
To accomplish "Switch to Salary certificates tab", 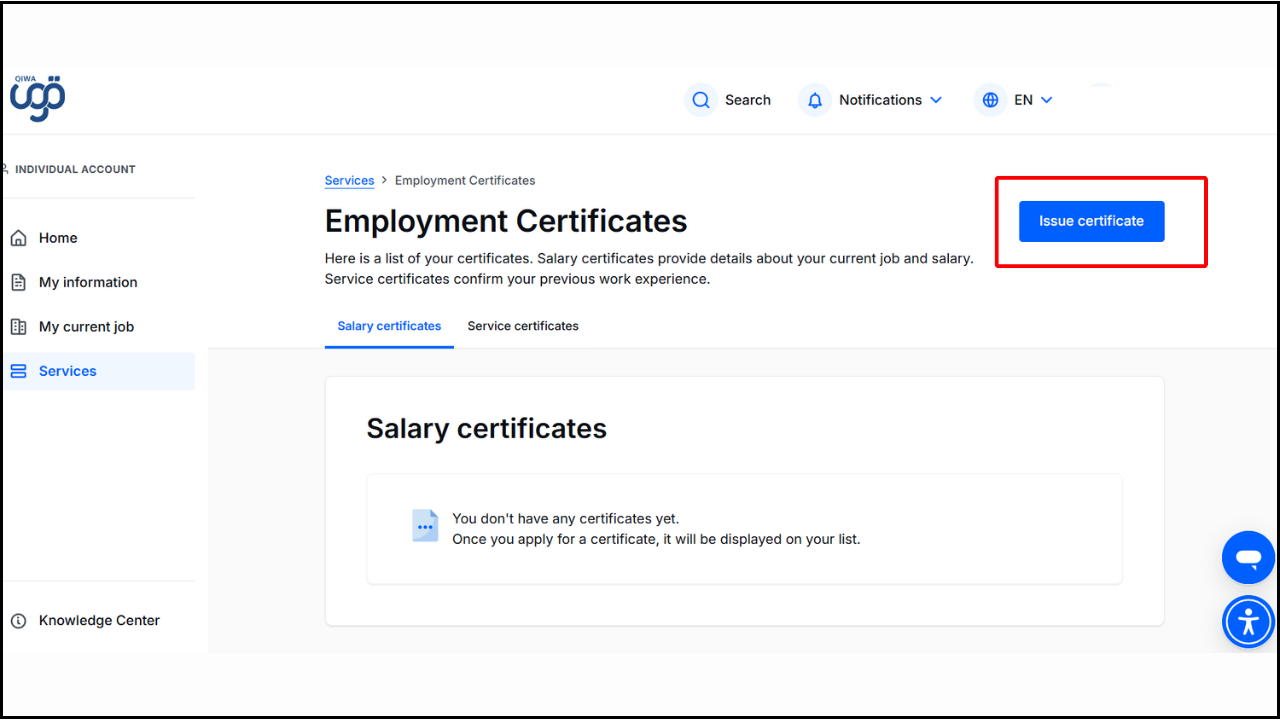I will pyautogui.click(x=389, y=326).
